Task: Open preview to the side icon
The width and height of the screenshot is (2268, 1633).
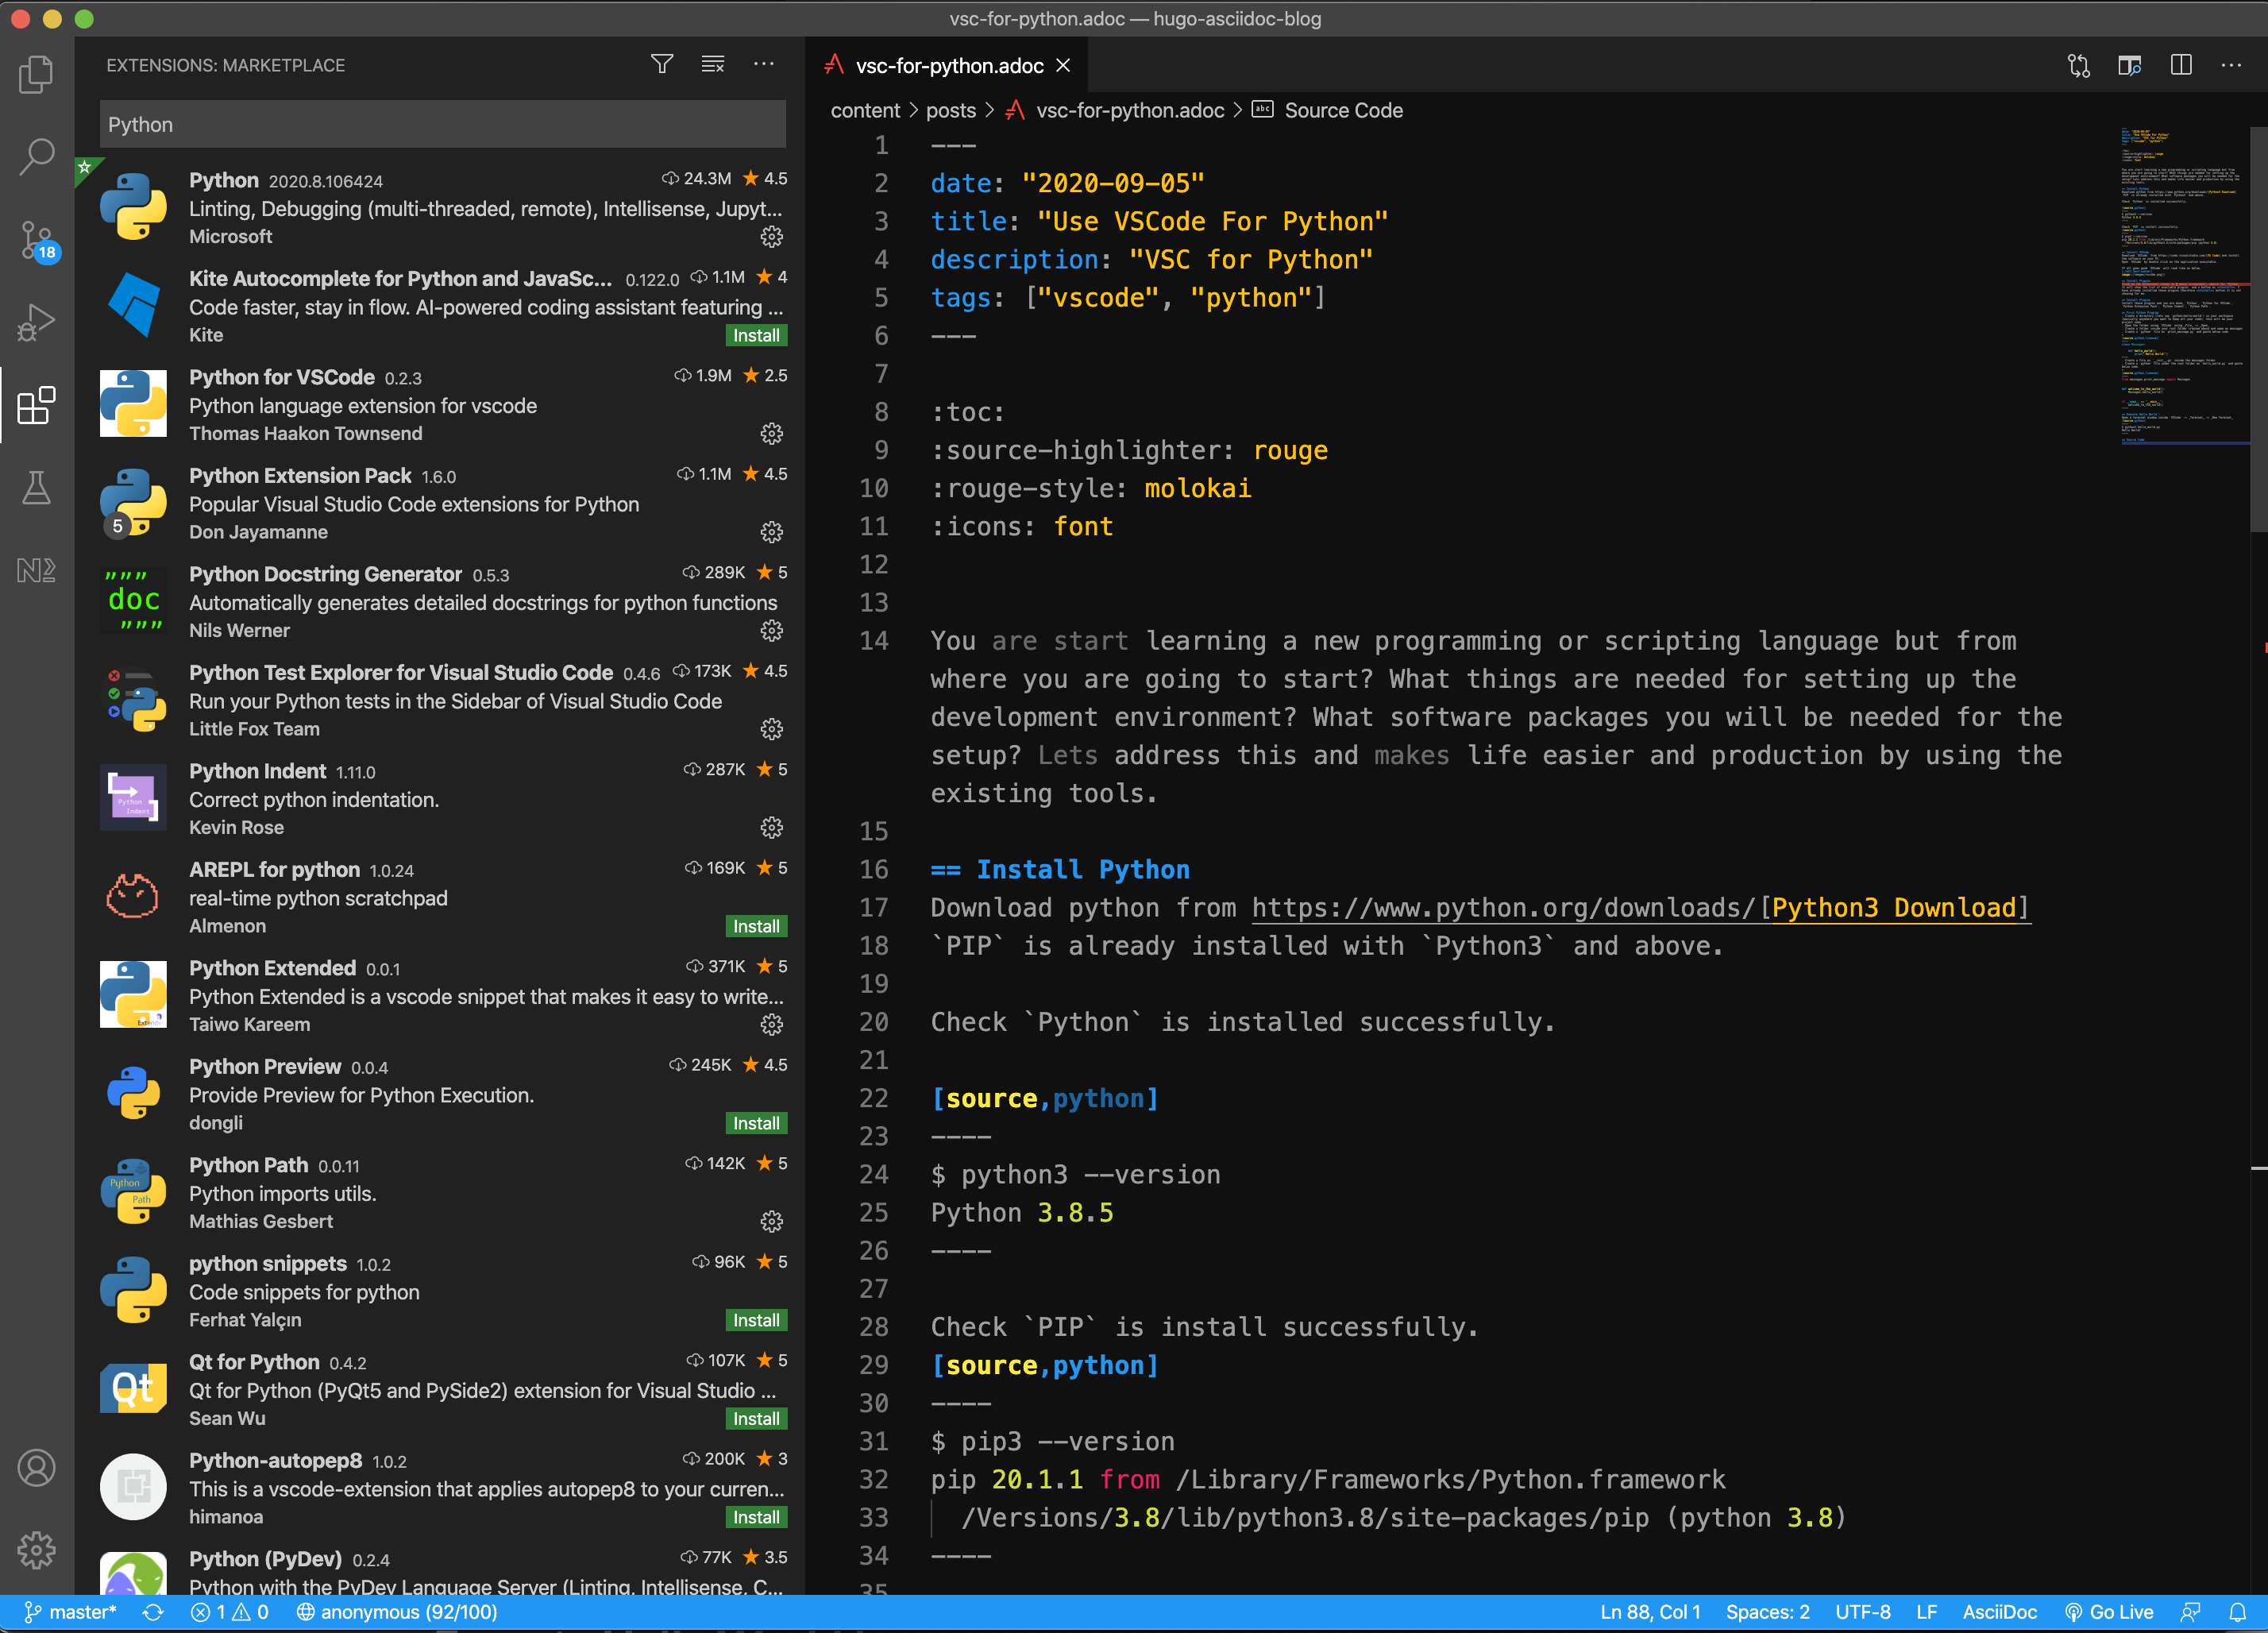Action: tap(2129, 65)
